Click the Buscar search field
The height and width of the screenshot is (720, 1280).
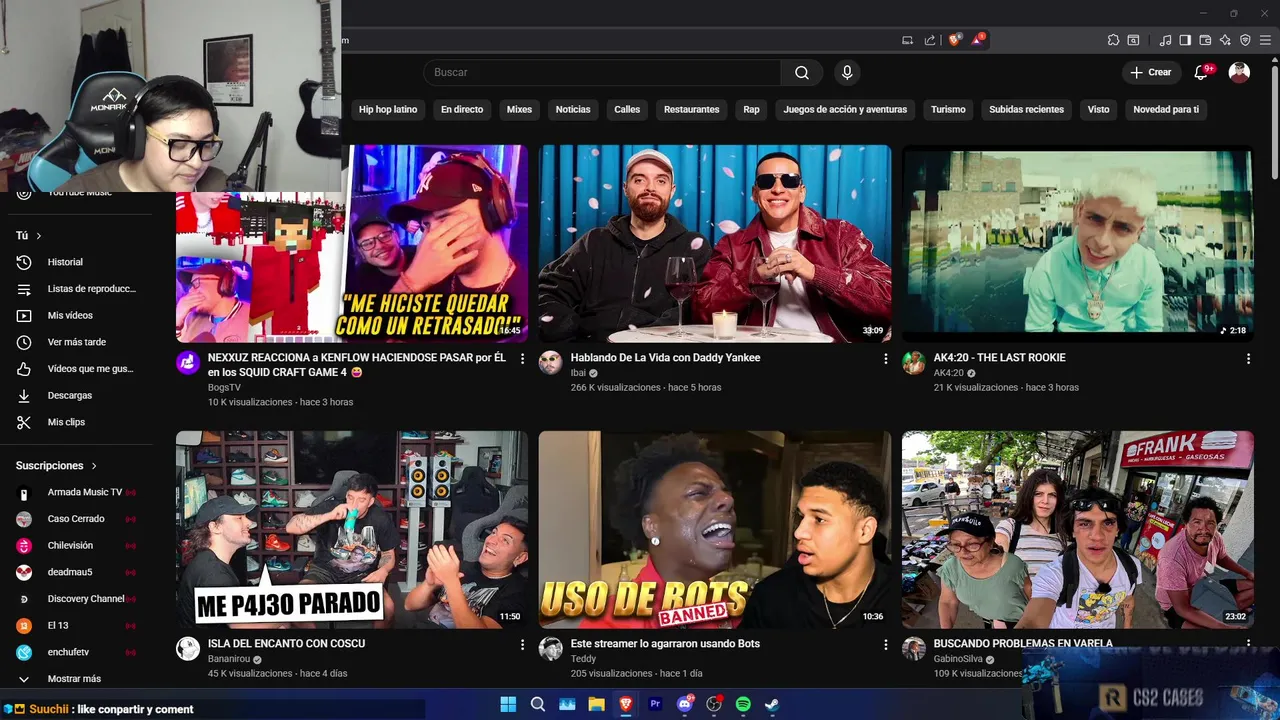pos(602,72)
